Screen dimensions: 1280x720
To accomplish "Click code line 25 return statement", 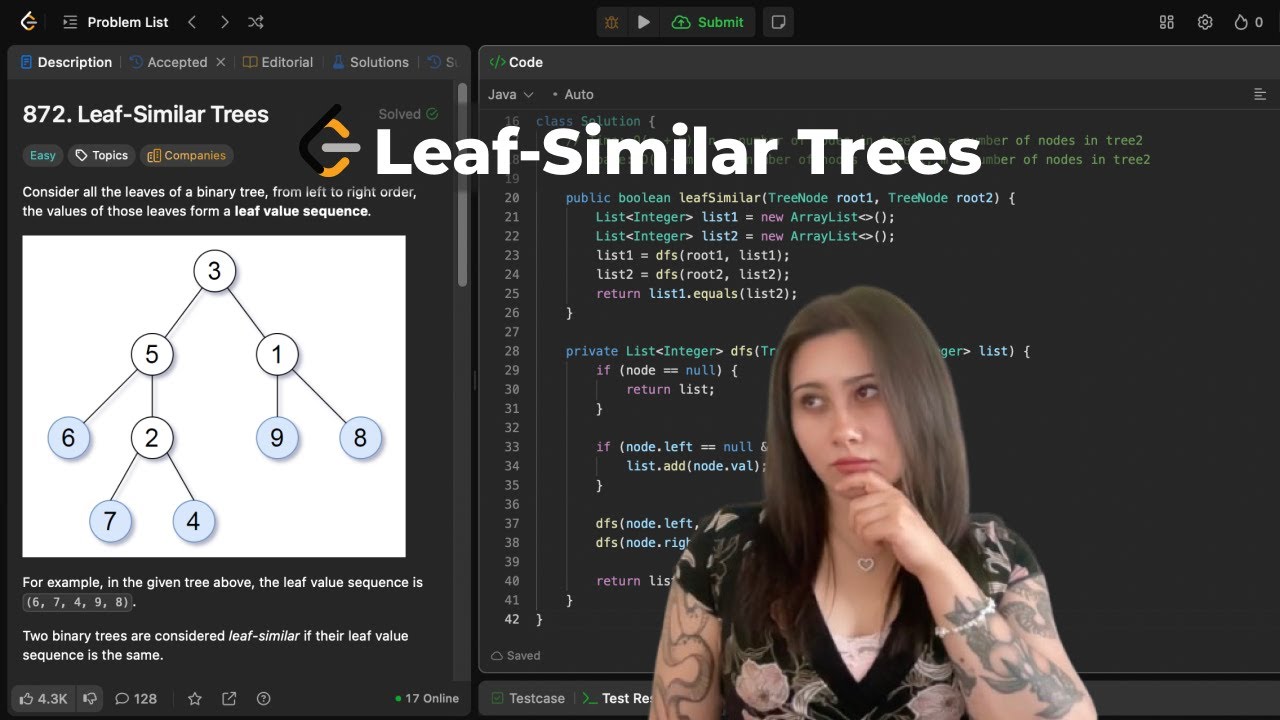I will pyautogui.click(x=697, y=293).
